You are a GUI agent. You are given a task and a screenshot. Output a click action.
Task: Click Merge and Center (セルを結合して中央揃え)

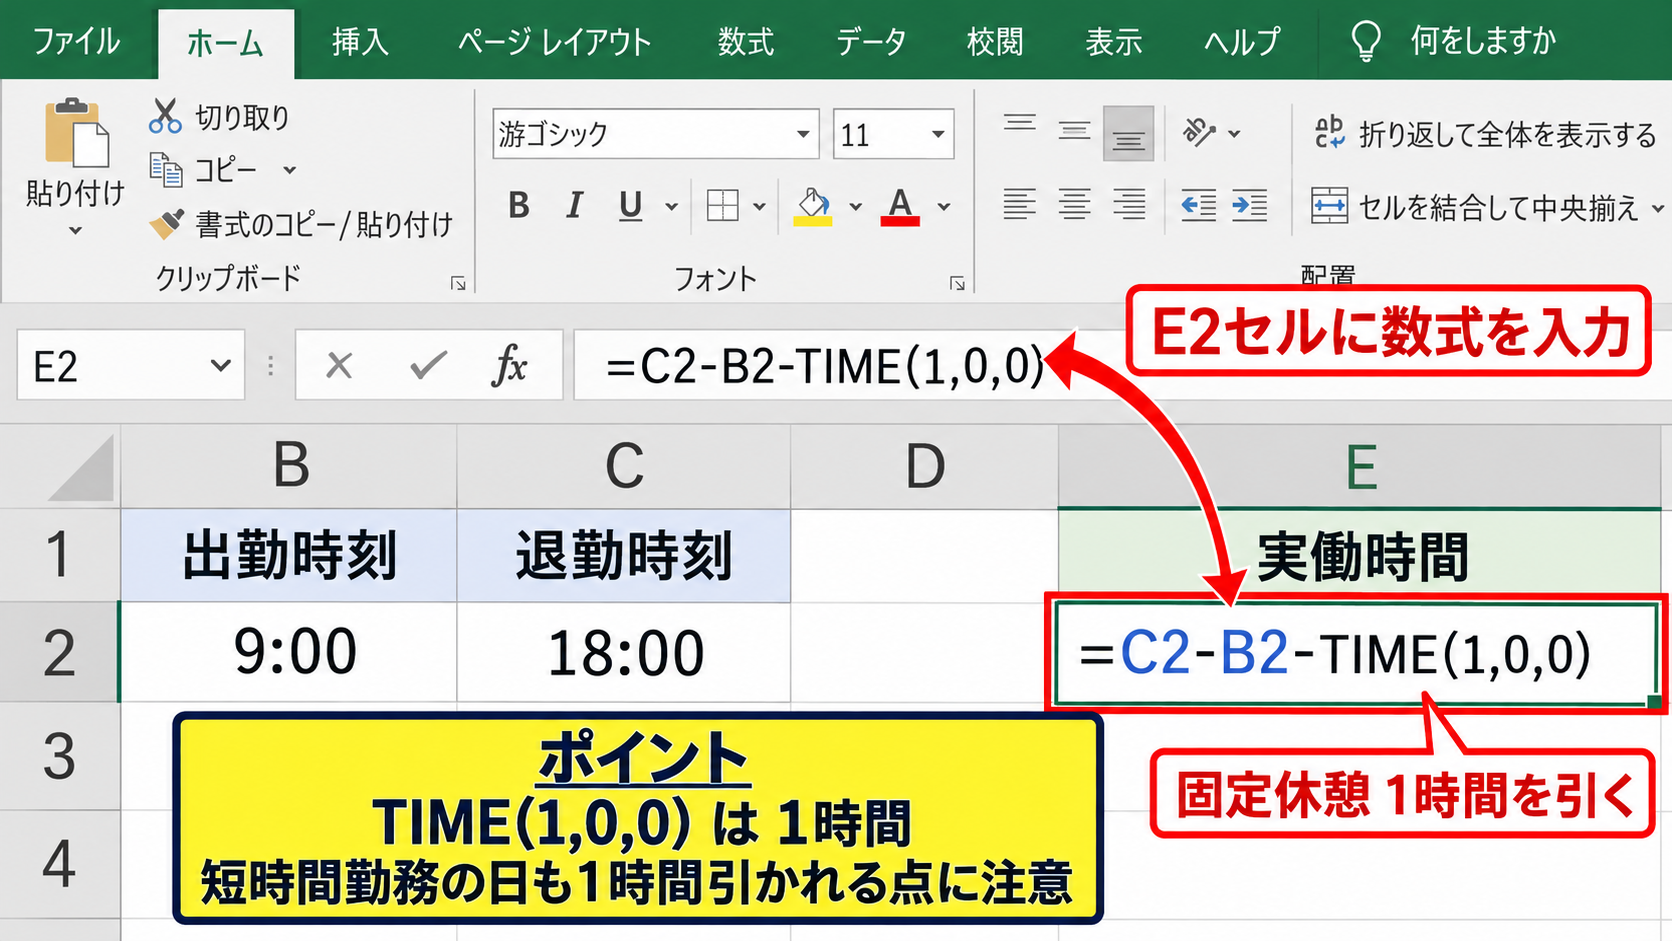pos(1476,207)
